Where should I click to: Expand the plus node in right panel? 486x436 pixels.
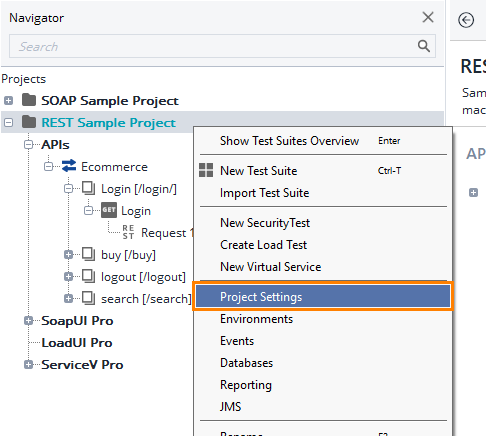pos(473,192)
